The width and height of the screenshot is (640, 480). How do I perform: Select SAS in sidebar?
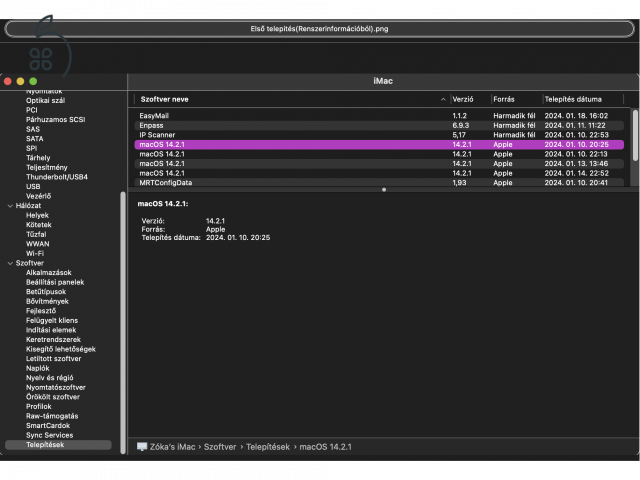[33, 129]
